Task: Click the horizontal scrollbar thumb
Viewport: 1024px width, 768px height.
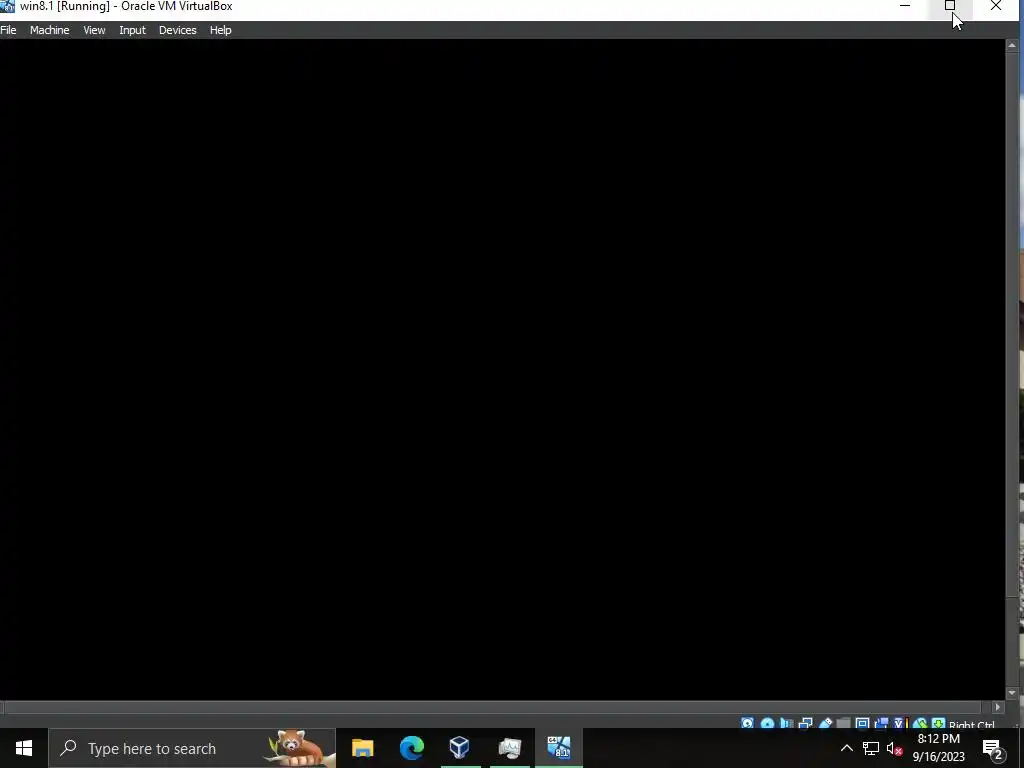Action: 494,707
